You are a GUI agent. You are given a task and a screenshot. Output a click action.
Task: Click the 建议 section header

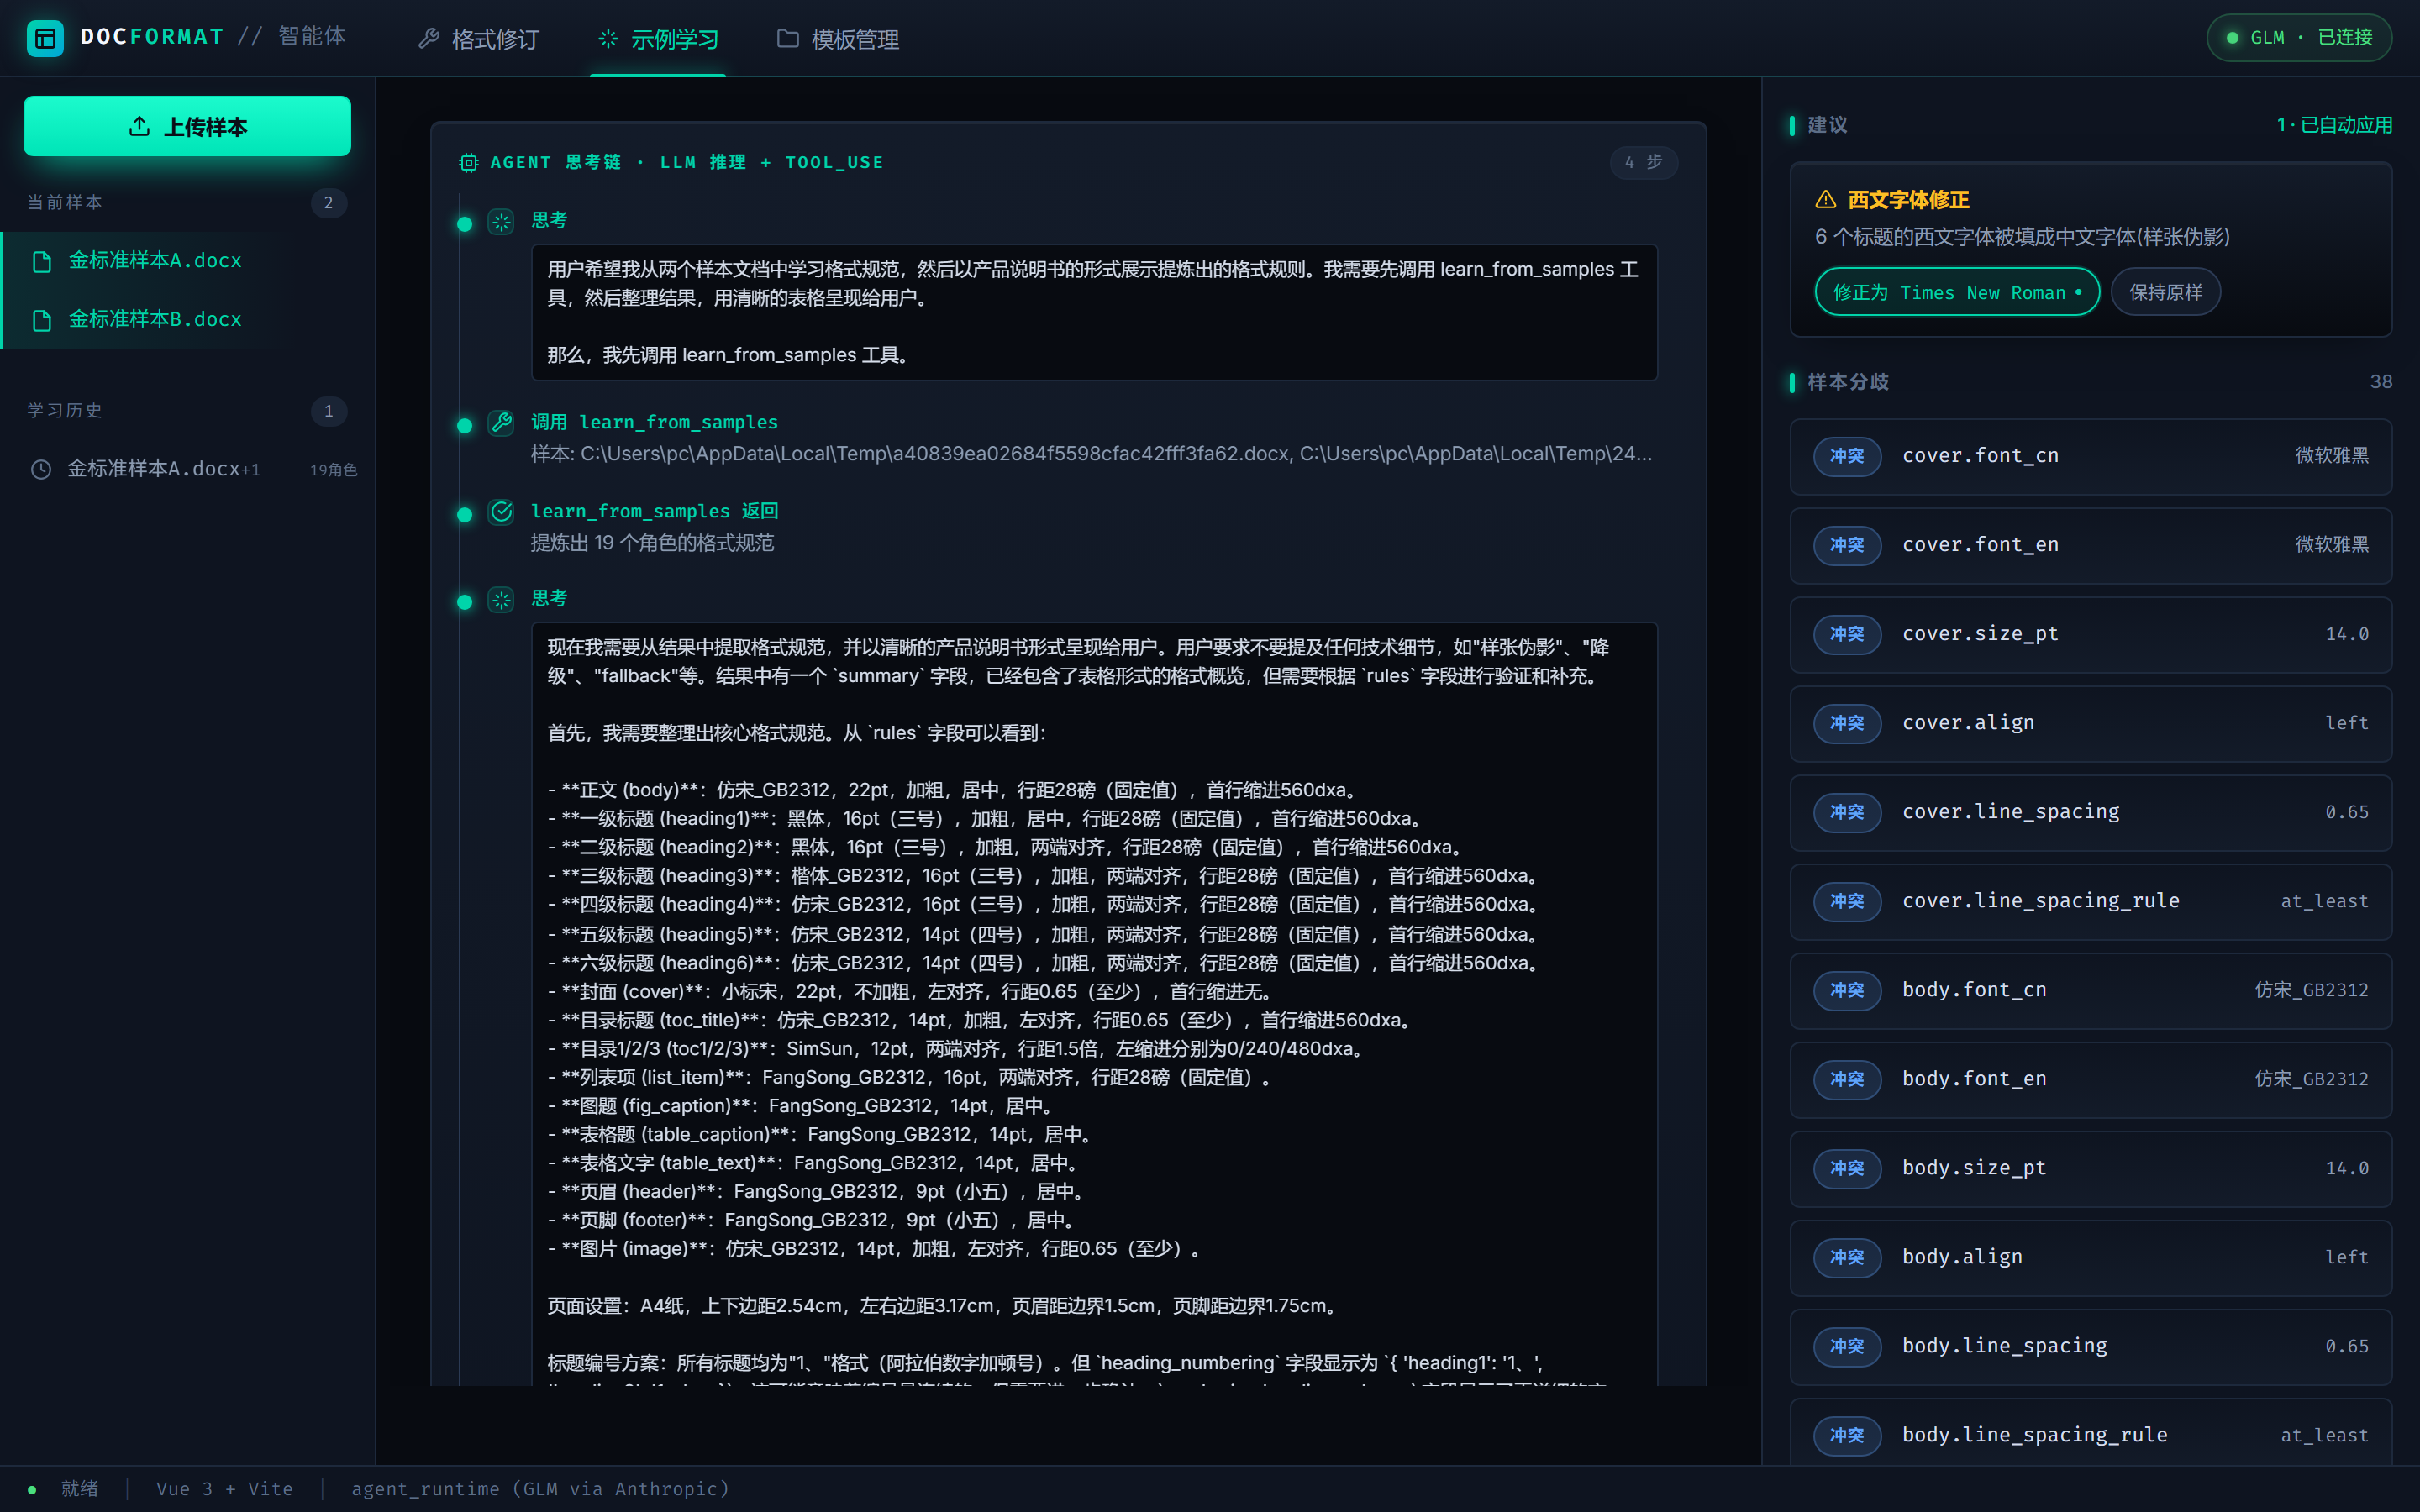(x=1827, y=125)
